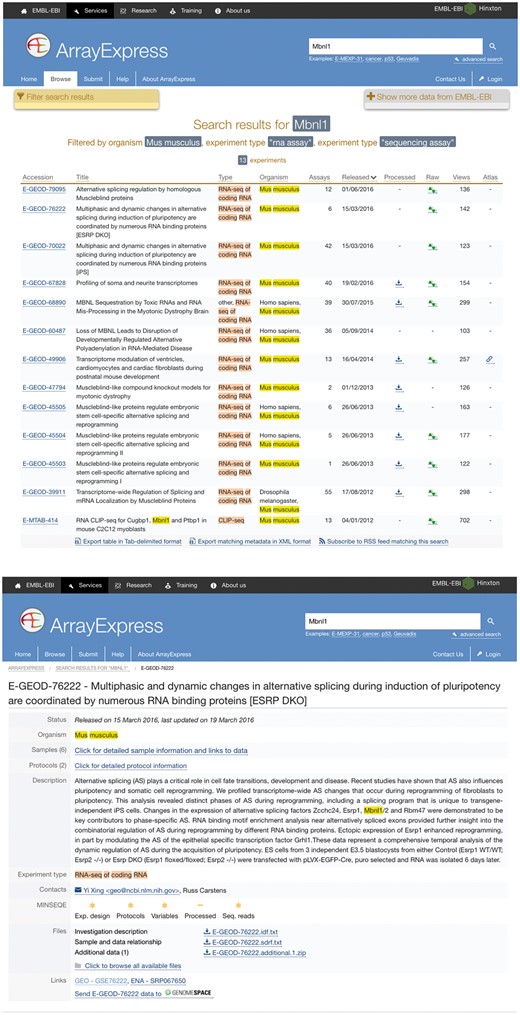Click the funnel icon in Filter search results
Screen dimensions: 520x1015
[21, 96]
